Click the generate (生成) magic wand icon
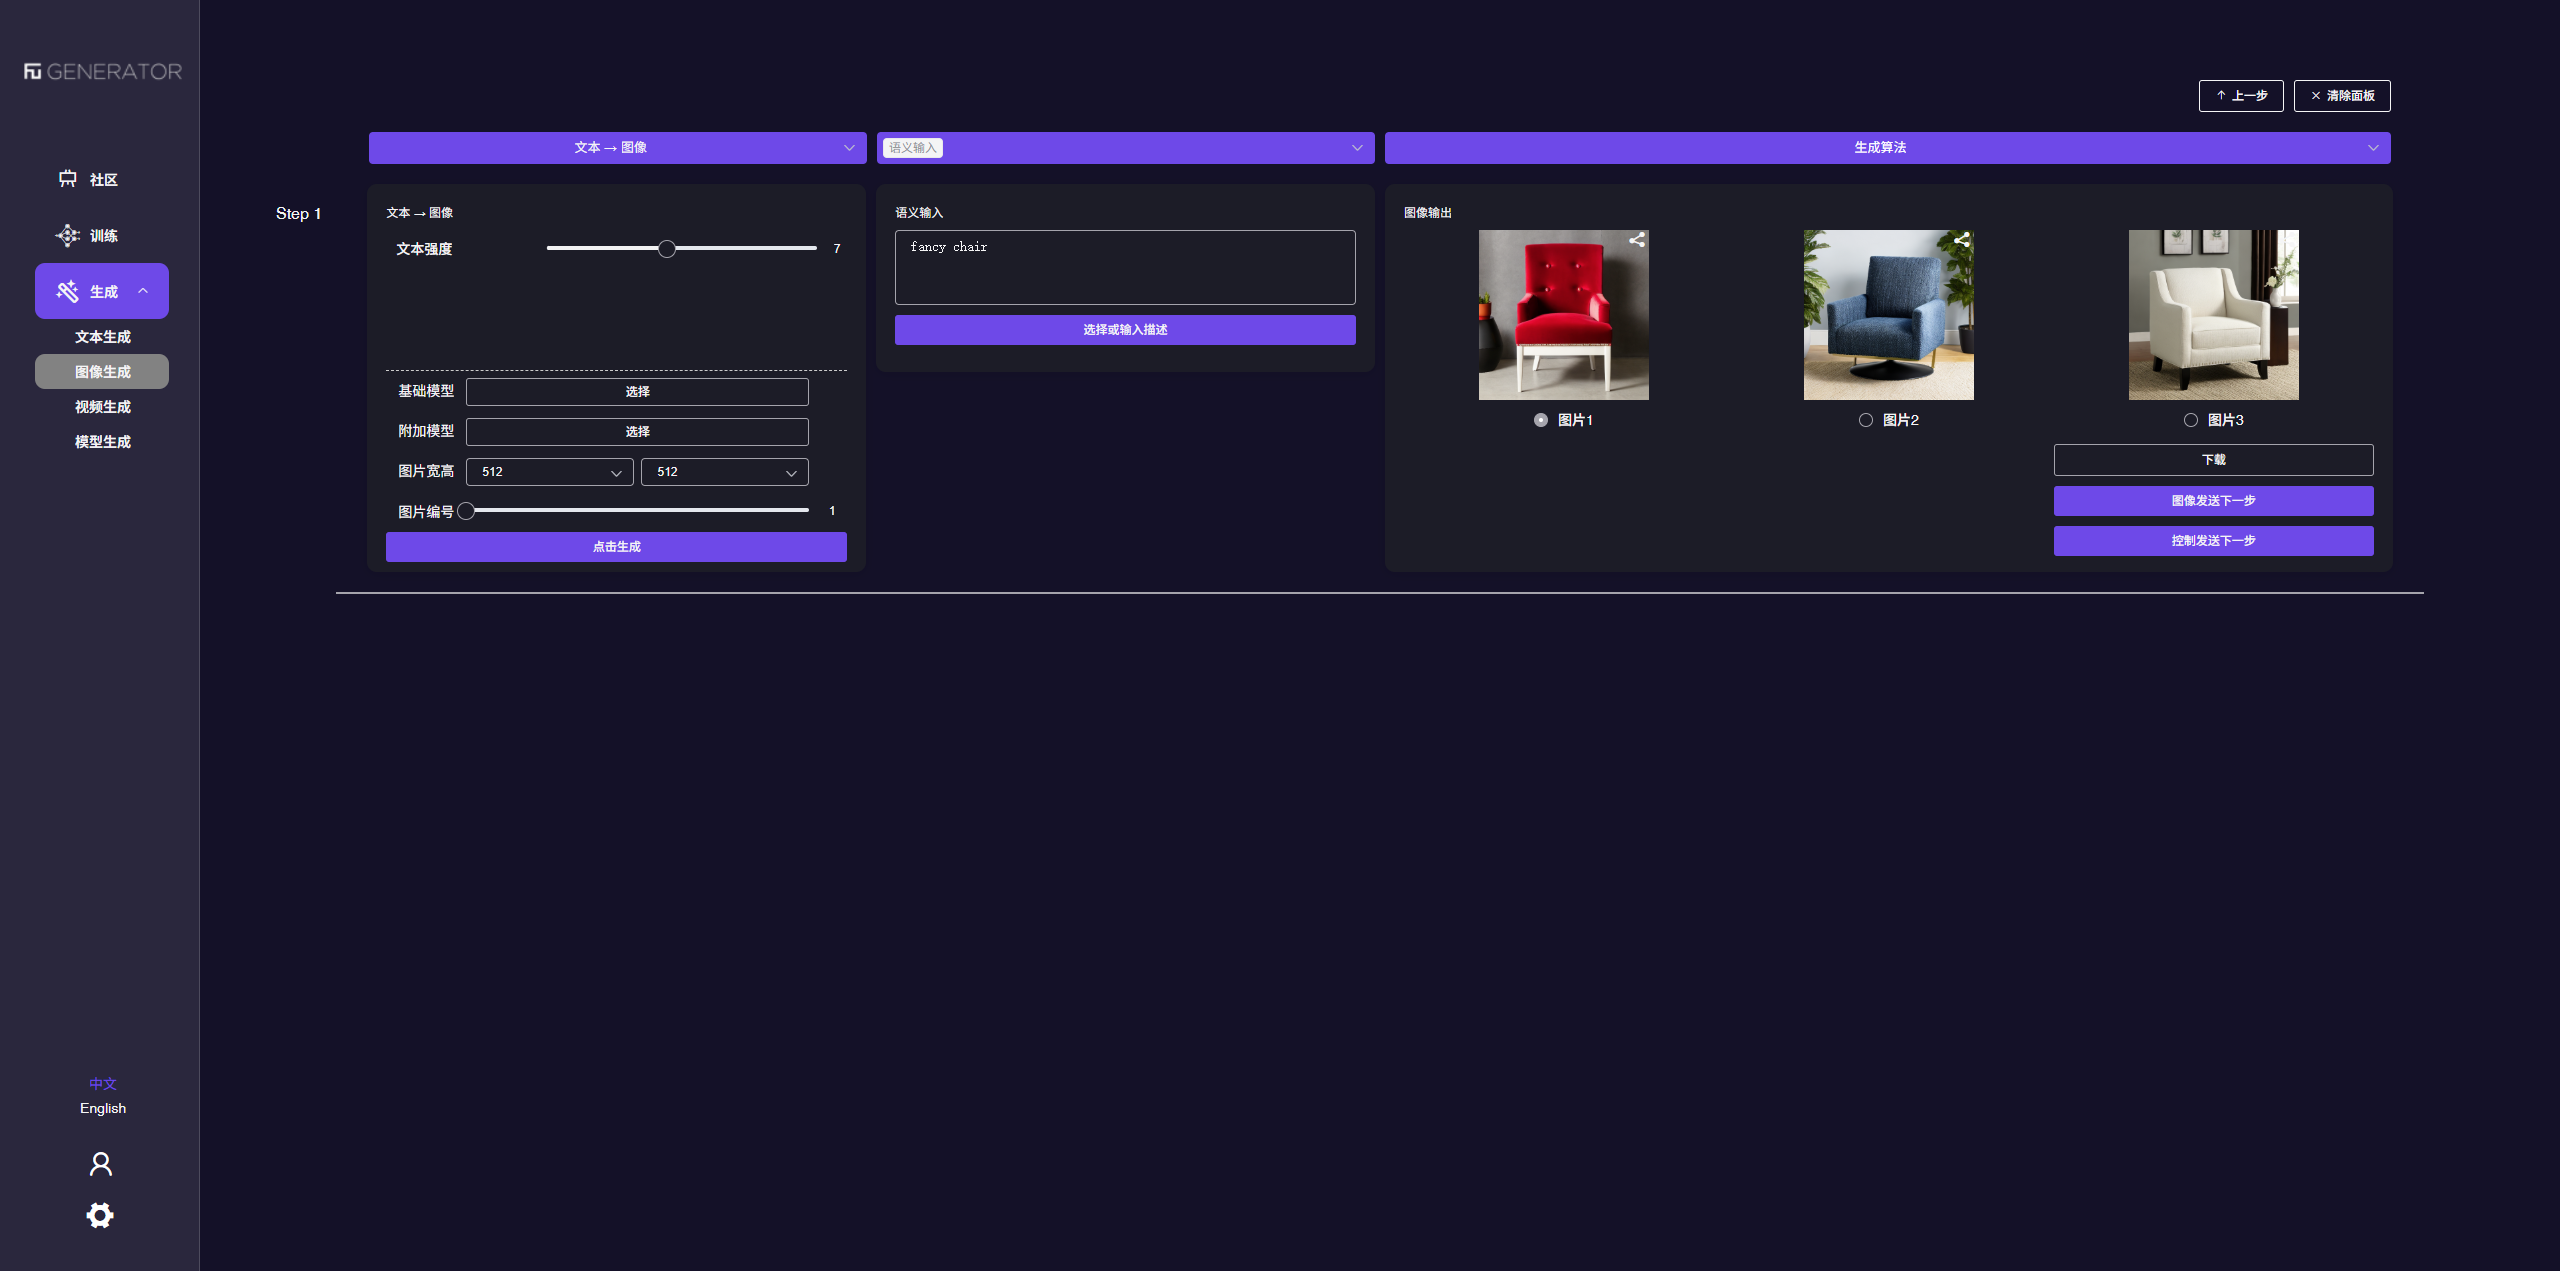This screenshot has width=2560, height=1271. [68, 291]
